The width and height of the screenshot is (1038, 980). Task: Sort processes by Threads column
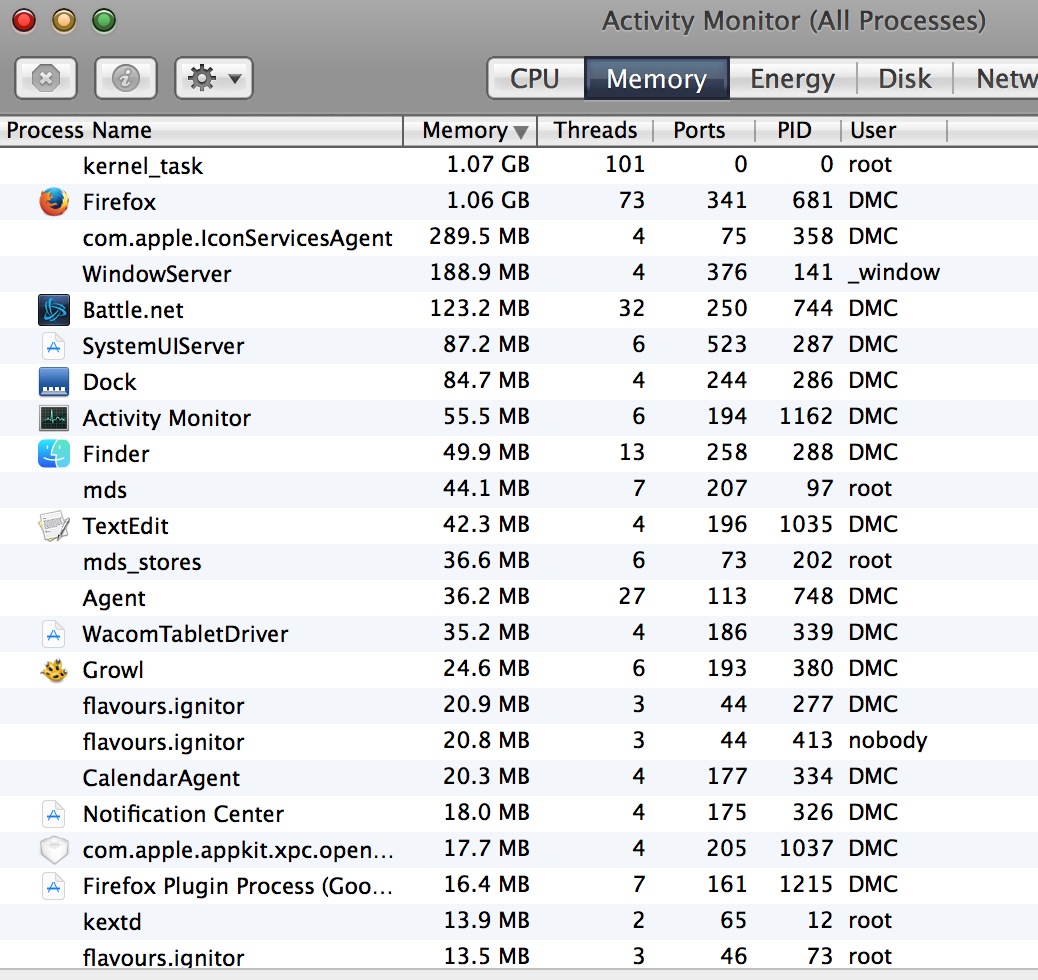595,130
